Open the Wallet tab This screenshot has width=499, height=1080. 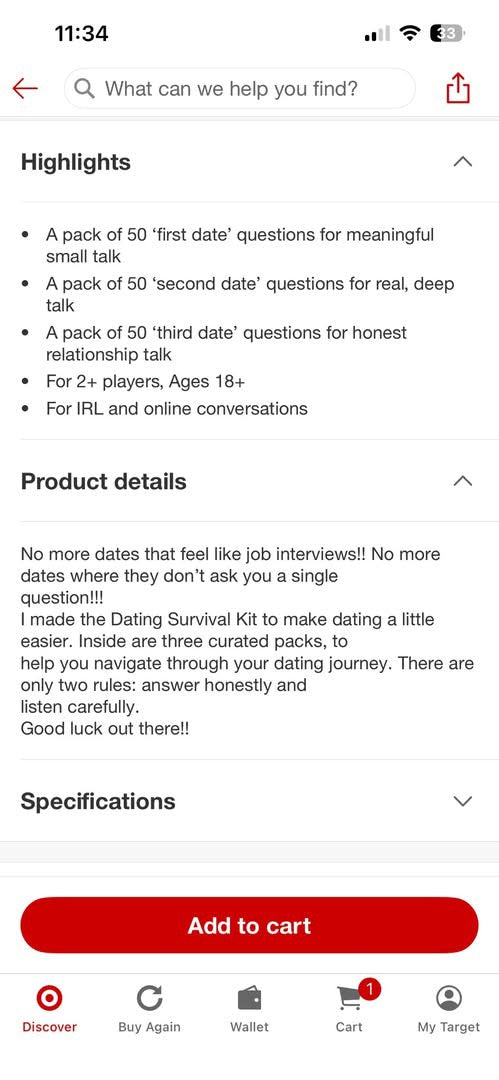250,1009
